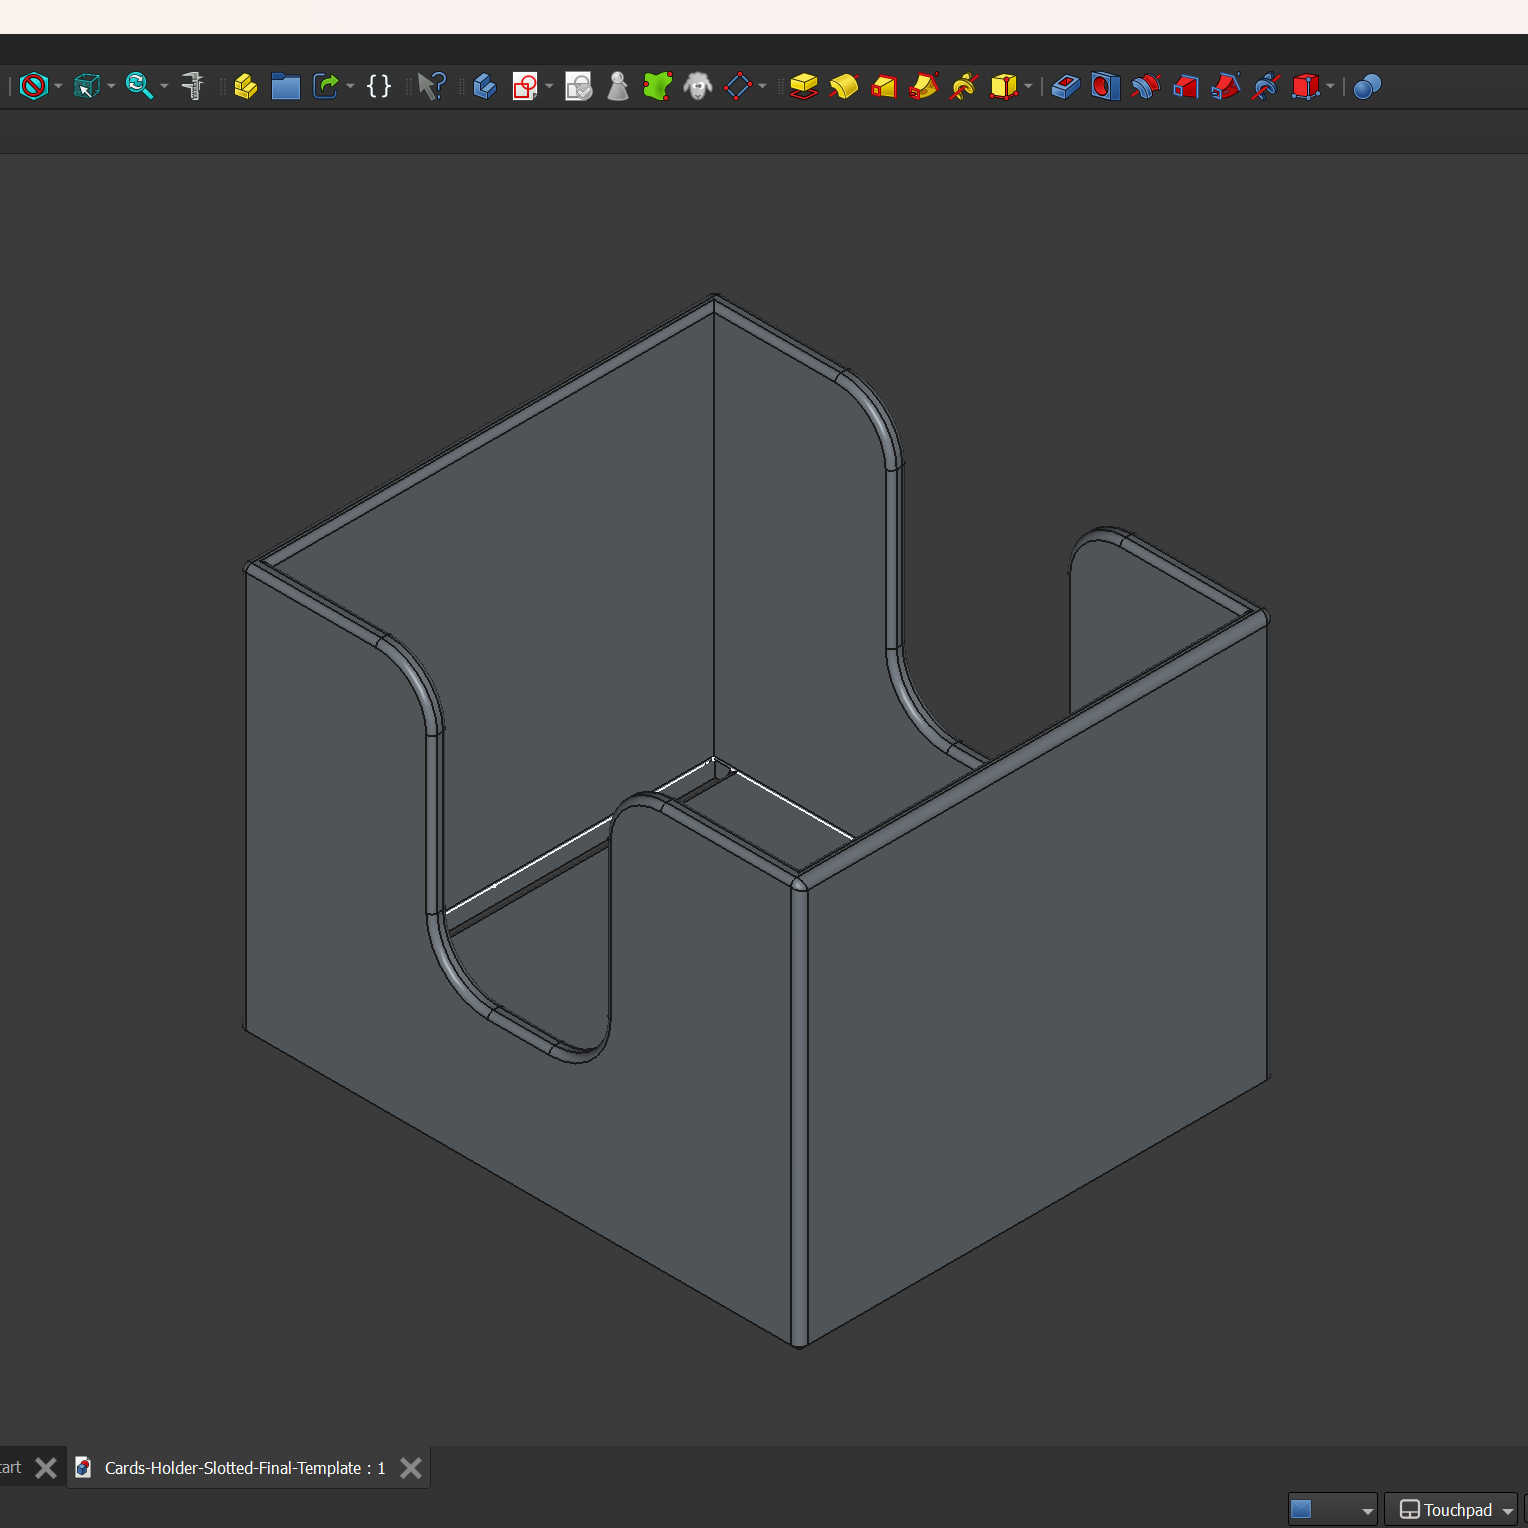1528x1528 pixels.
Task: Click the Pad tool icon
Action: click(x=803, y=87)
